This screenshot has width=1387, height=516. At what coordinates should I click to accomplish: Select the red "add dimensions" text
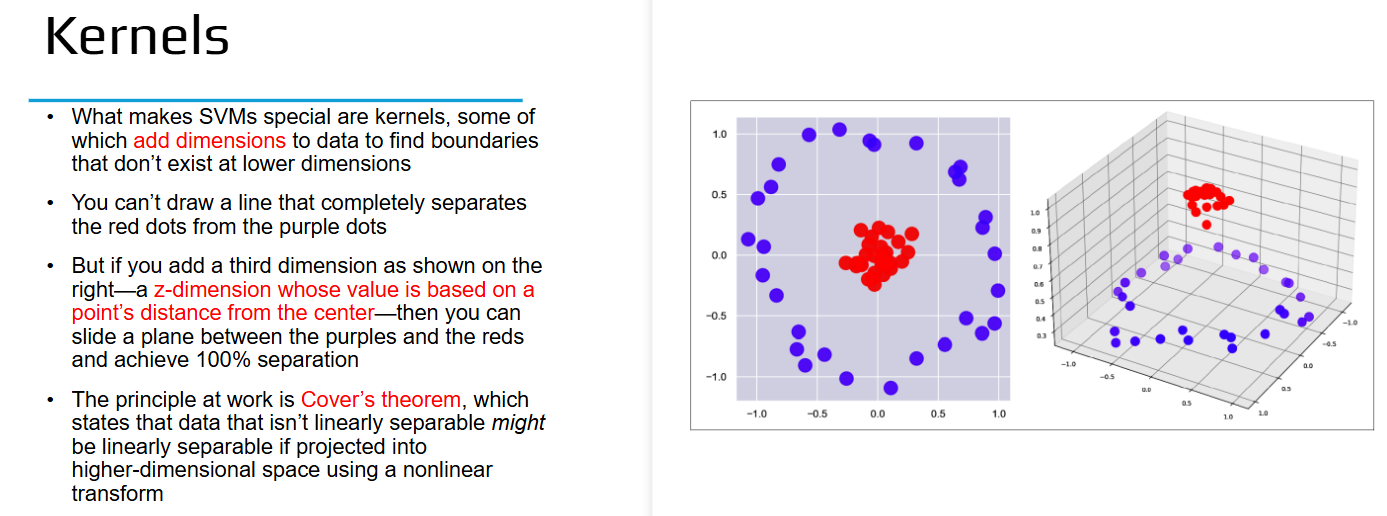pos(209,141)
